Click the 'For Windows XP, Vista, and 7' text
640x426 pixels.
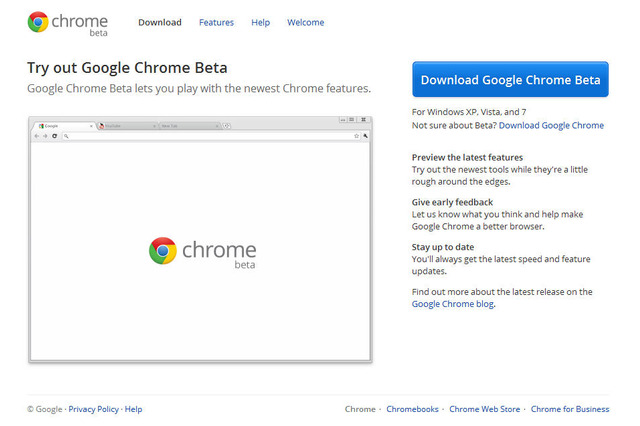(469, 112)
